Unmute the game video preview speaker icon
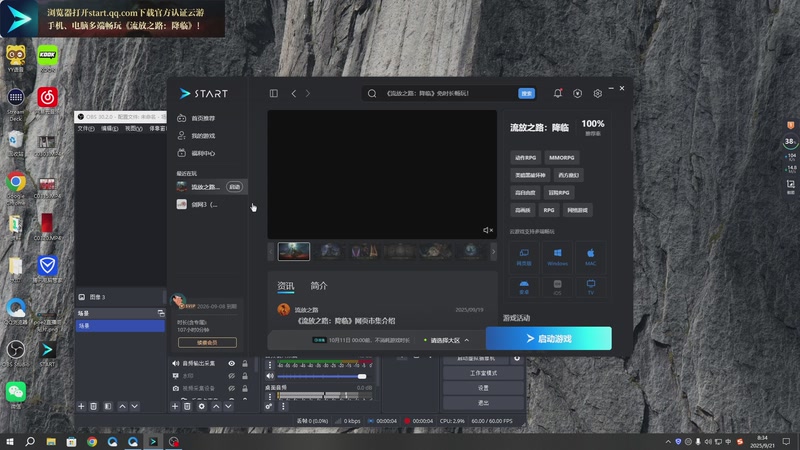This screenshot has width=800, height=450. [488, 230]
